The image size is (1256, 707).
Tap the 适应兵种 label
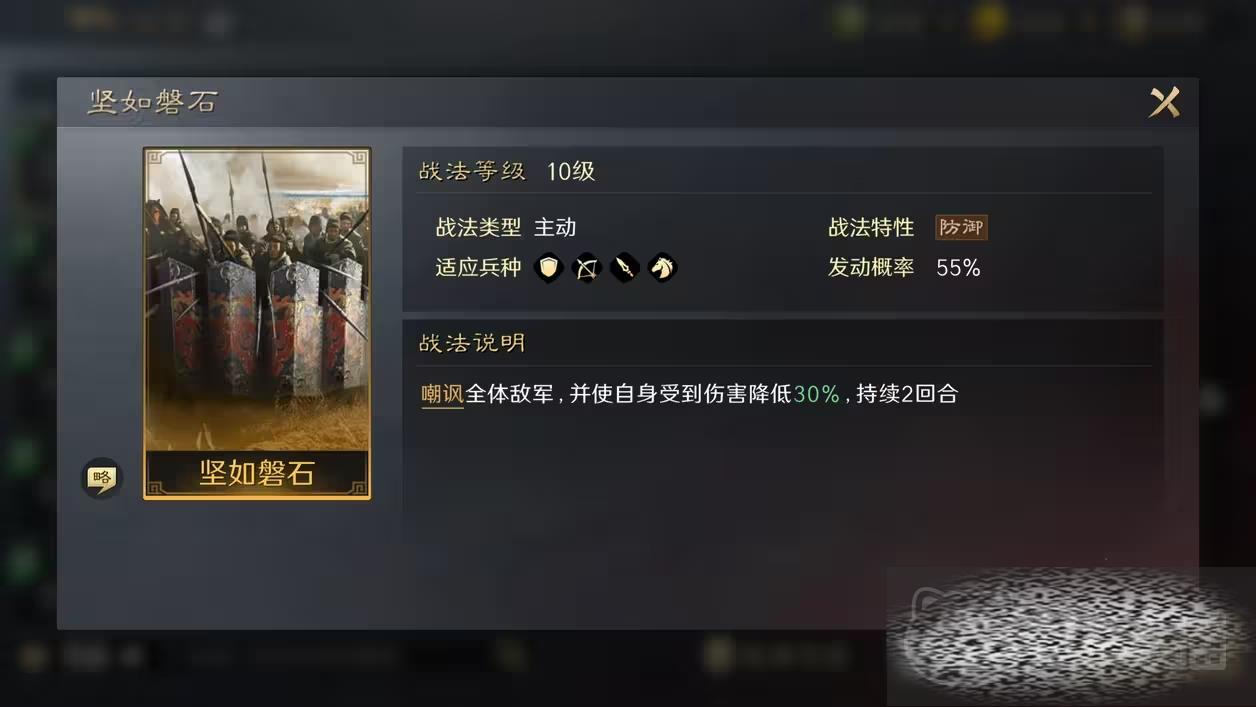pyautogui.click(x=478, y=268)
